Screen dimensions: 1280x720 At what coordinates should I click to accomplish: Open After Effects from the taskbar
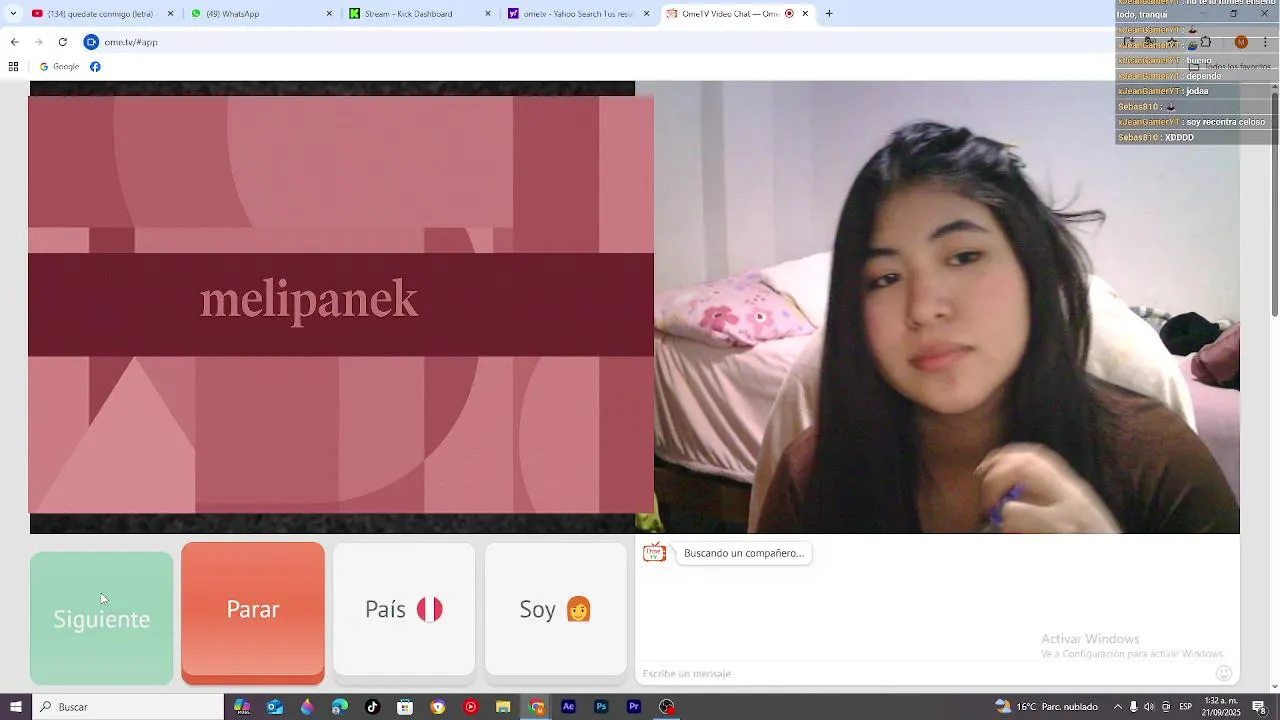tap(568, 707)
